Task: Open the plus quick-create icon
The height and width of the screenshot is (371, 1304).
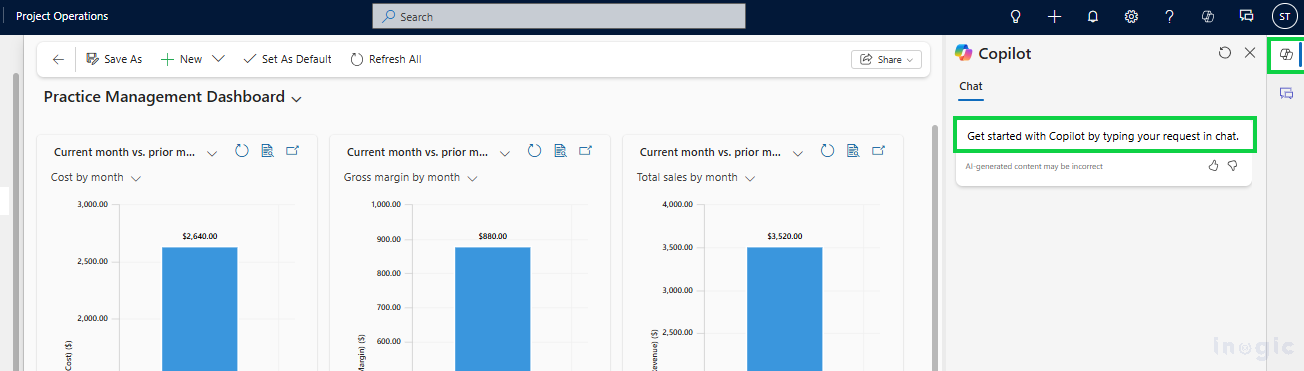Action: [x=1054, y=16]
